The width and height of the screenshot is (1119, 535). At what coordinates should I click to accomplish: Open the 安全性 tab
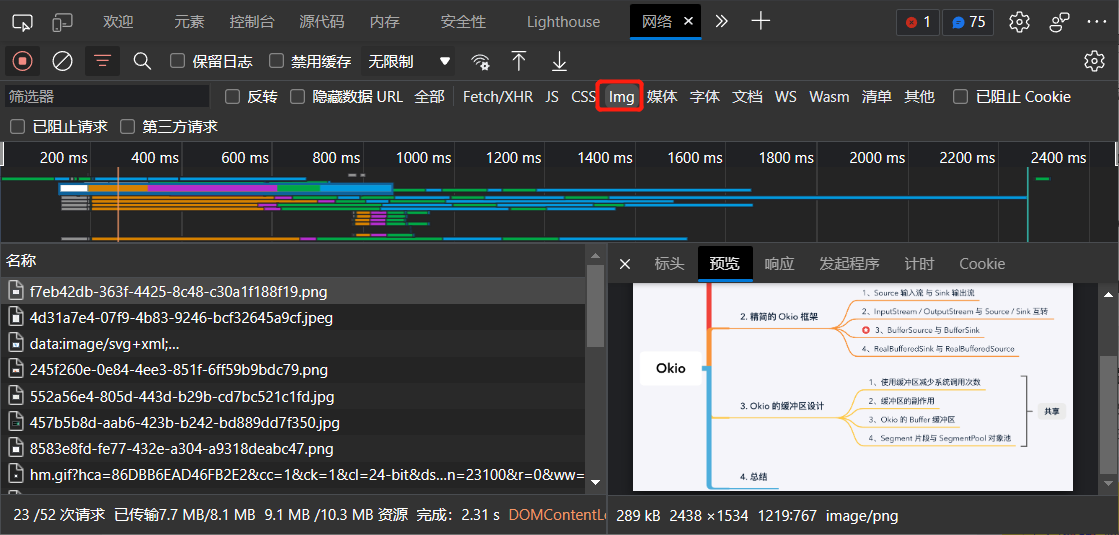[463, 21]
